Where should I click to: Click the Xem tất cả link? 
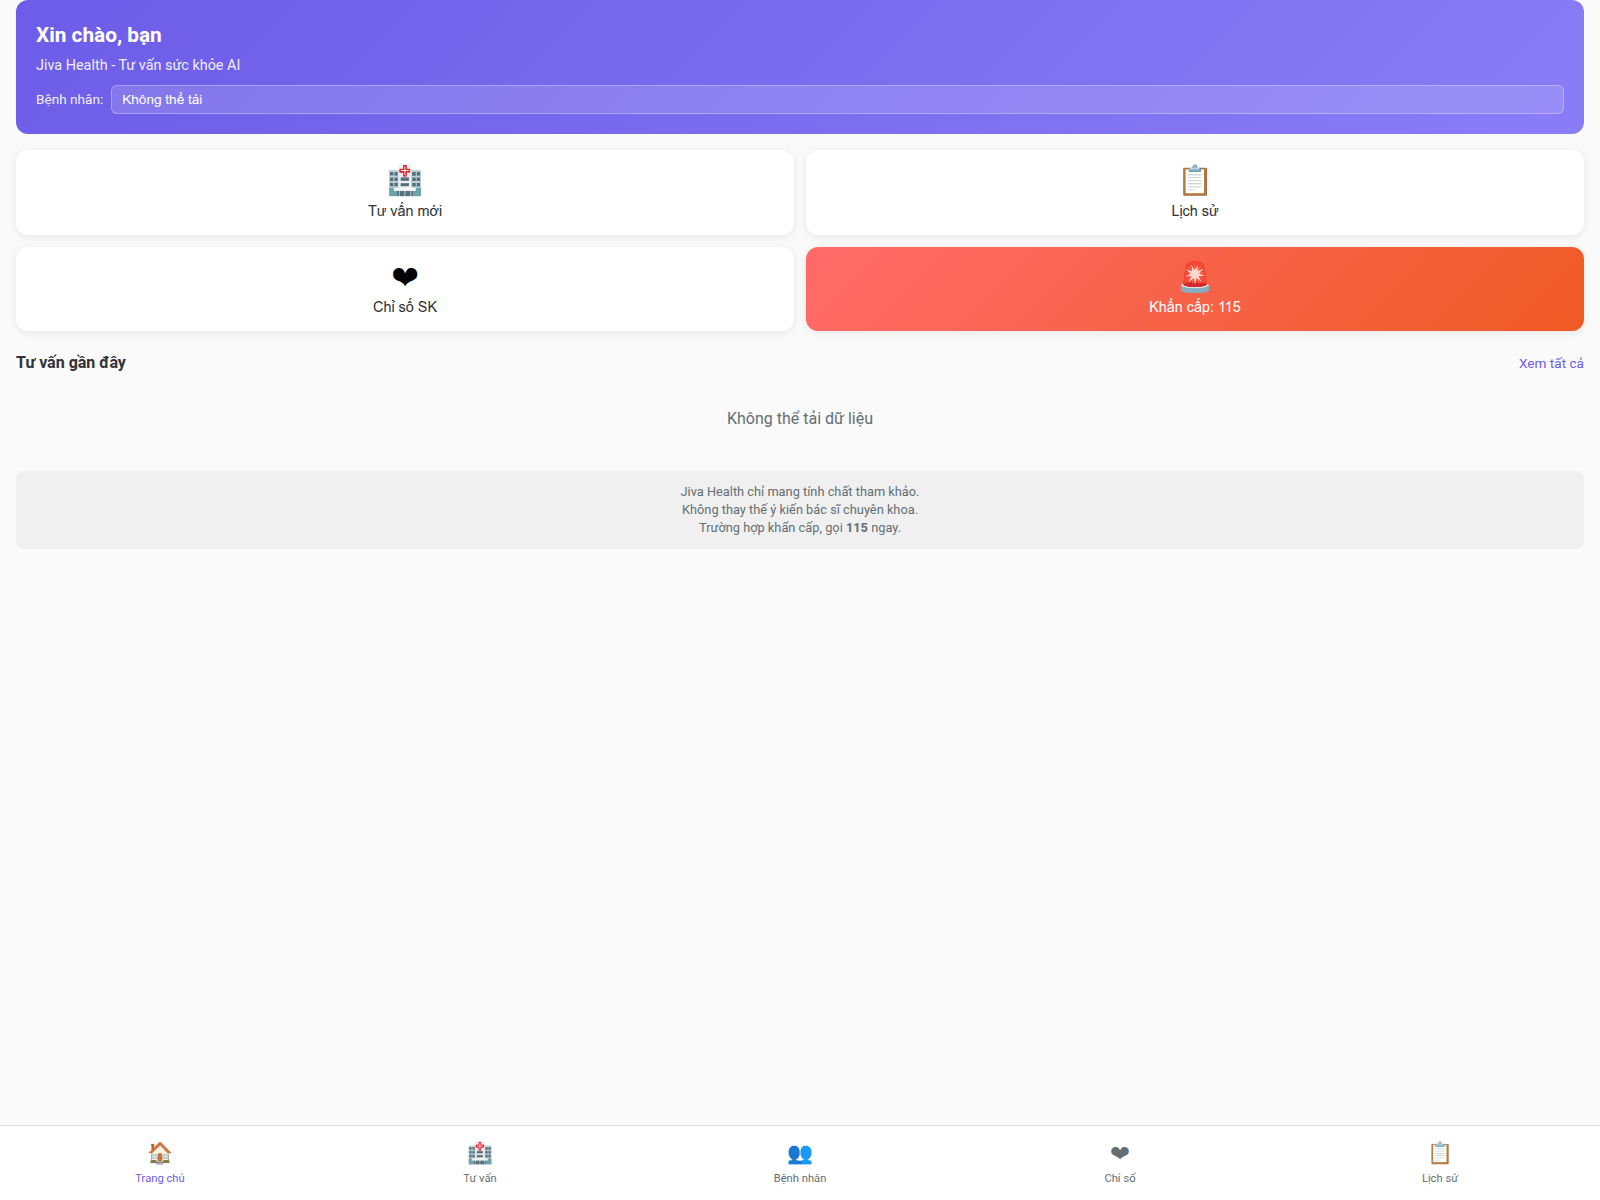point(1551,363)
